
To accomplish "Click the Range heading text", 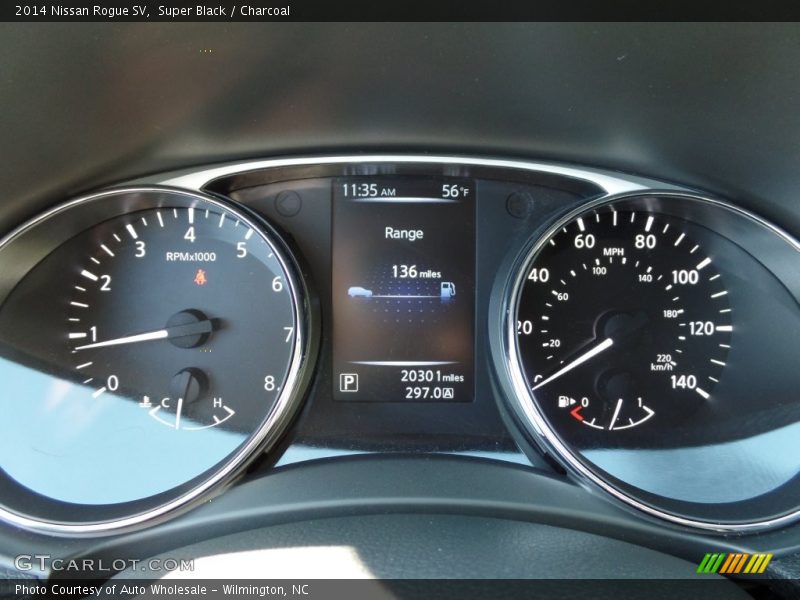I will click(404, 233).
